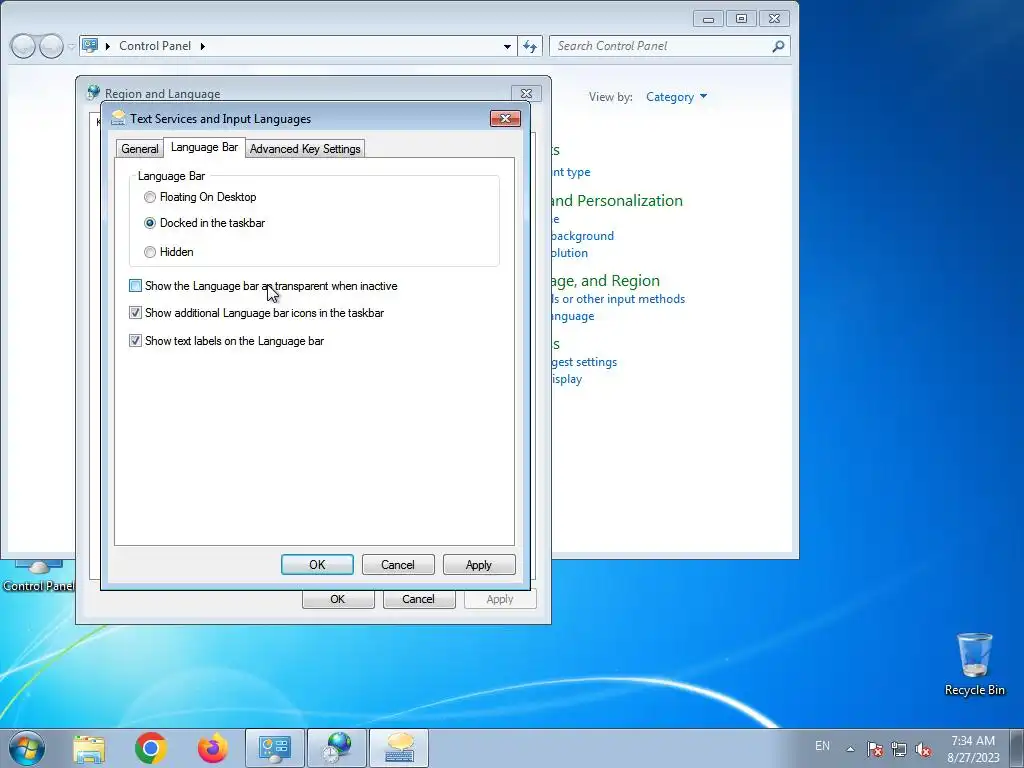The height and width of the screenshot is (768, 1024).
Task: Open File Explorer from the taskbar
Action: 89,748
